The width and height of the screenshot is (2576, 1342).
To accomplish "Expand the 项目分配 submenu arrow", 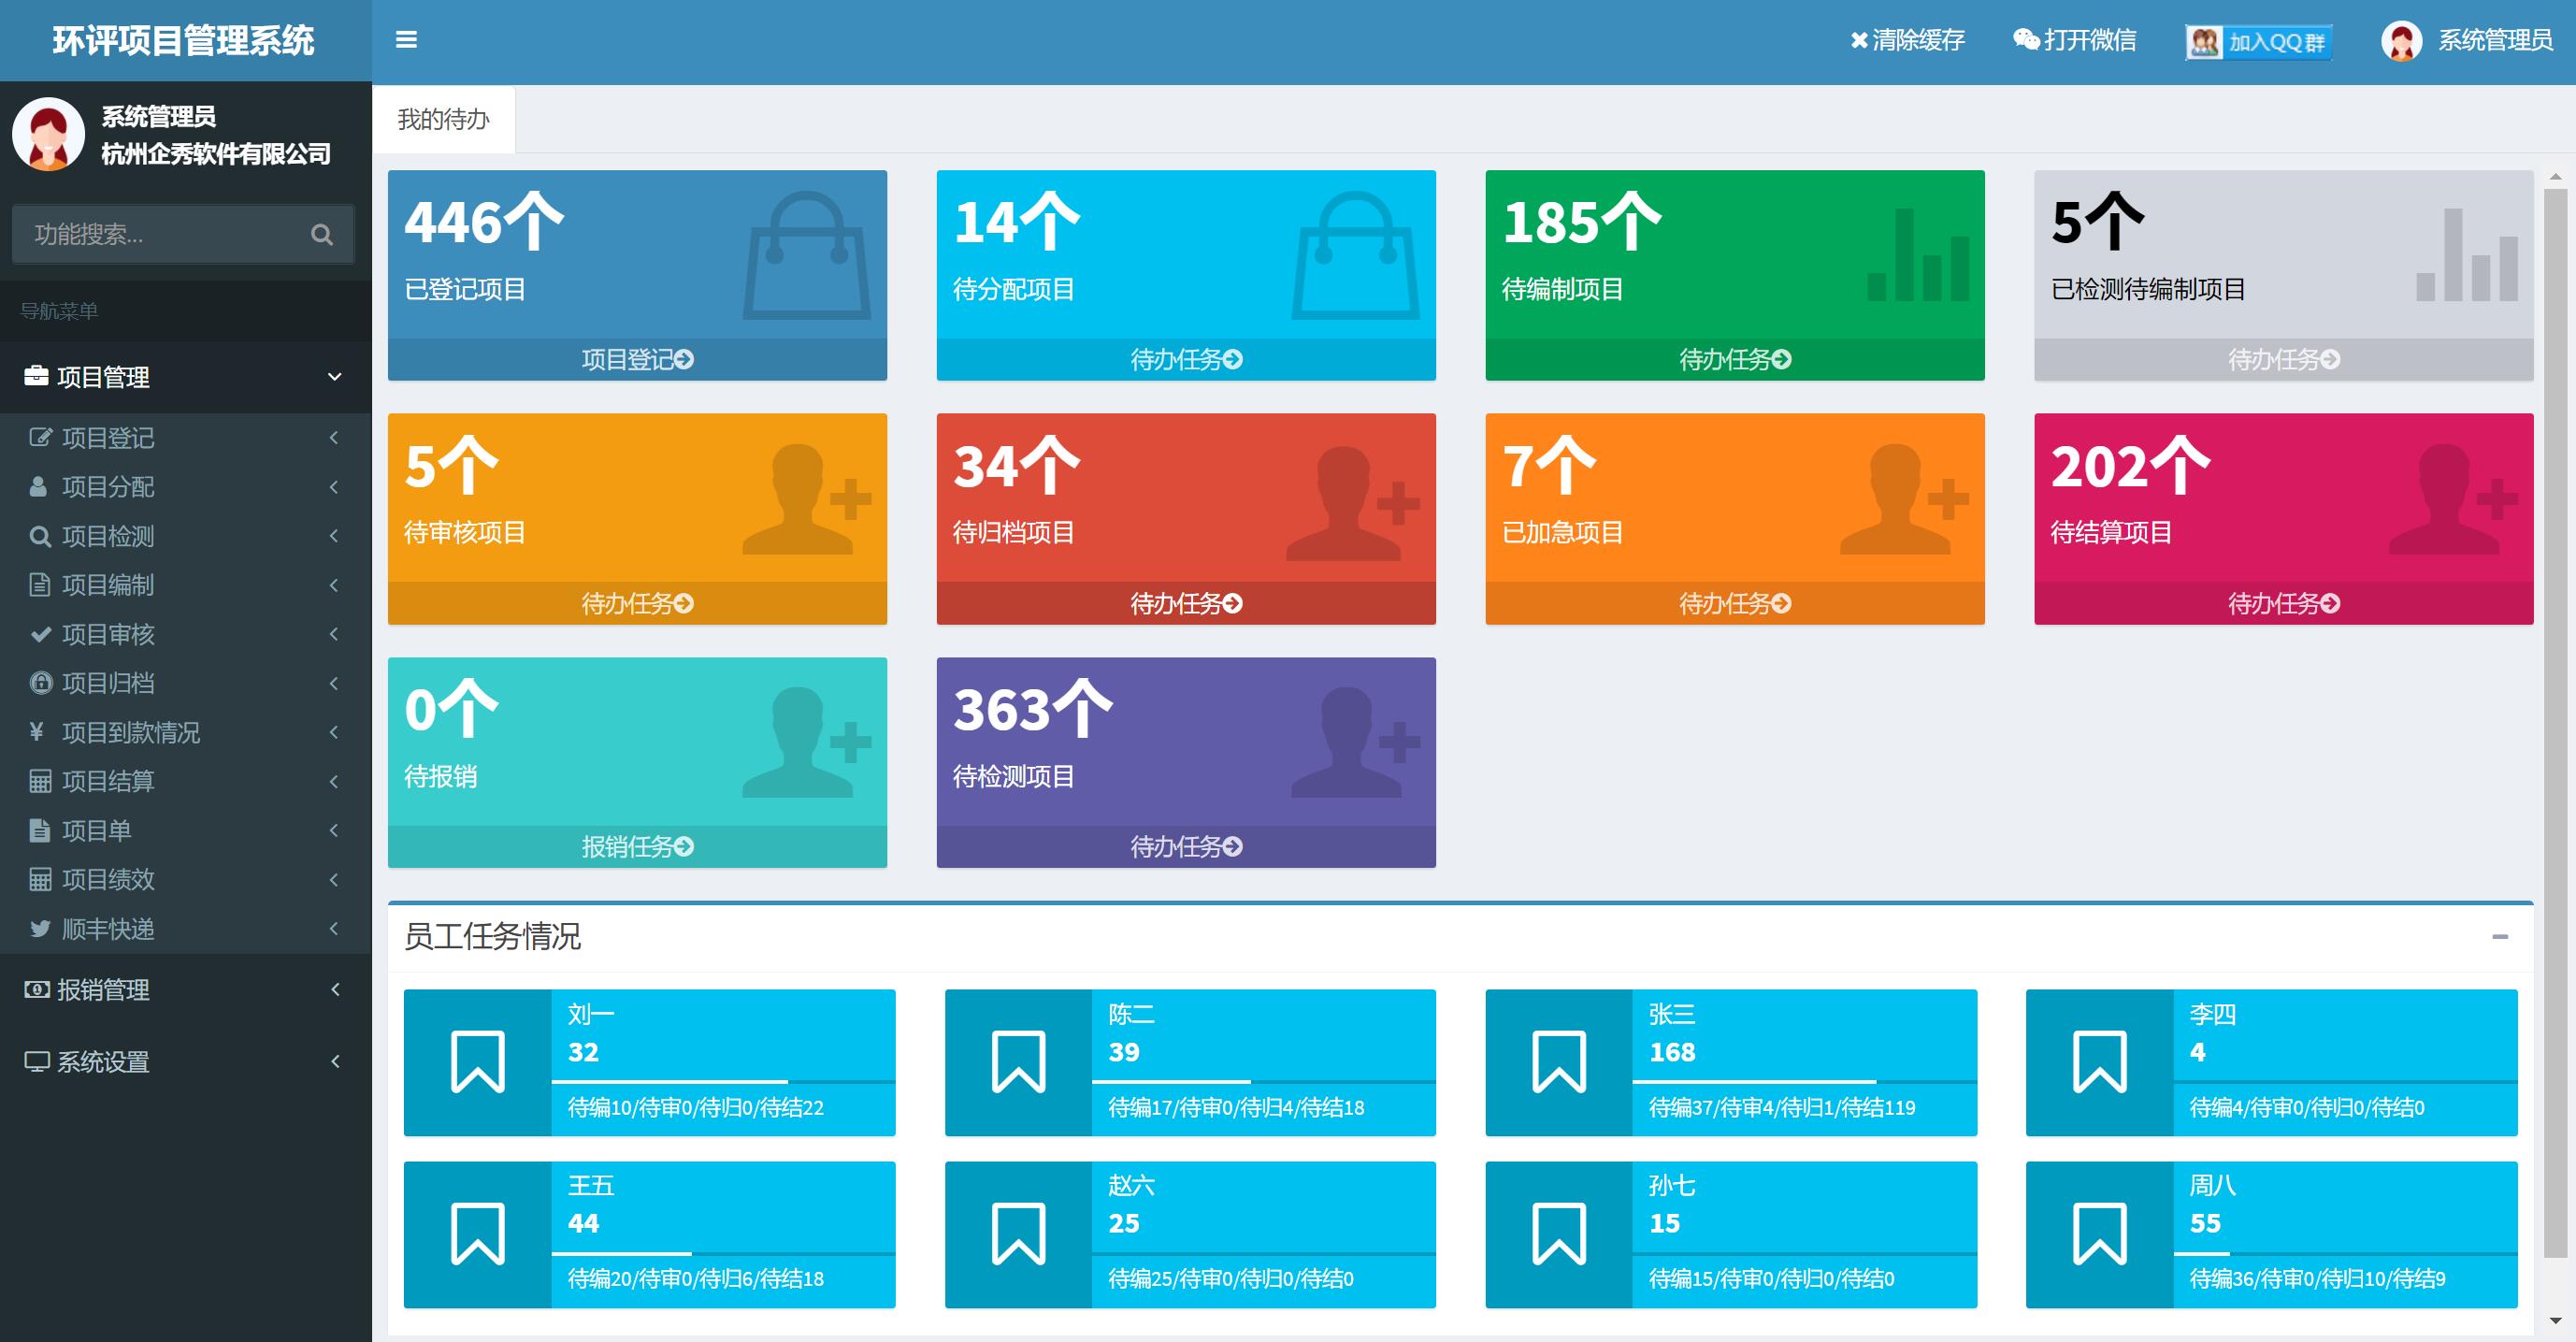I will (334, 486).
